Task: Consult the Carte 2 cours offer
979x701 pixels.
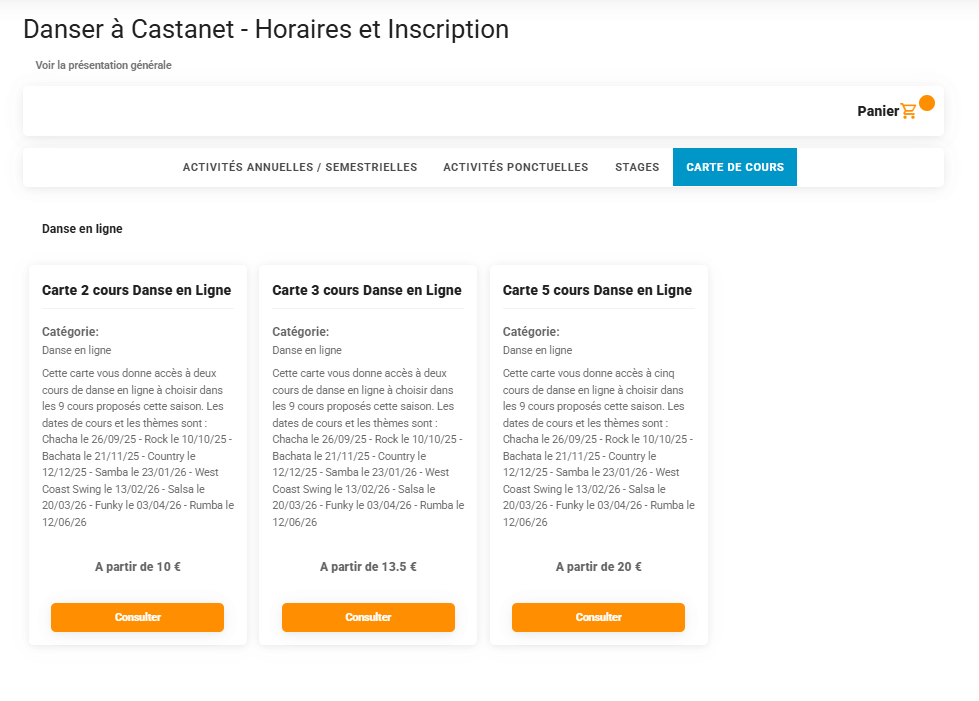Action: tap(137, 617)
